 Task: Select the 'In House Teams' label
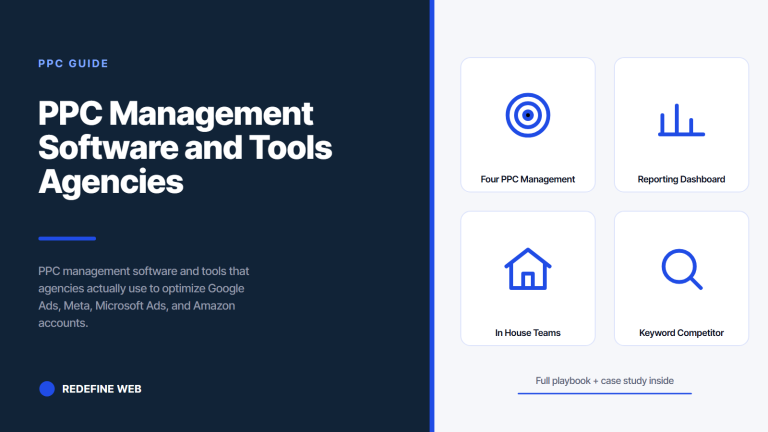528,333
